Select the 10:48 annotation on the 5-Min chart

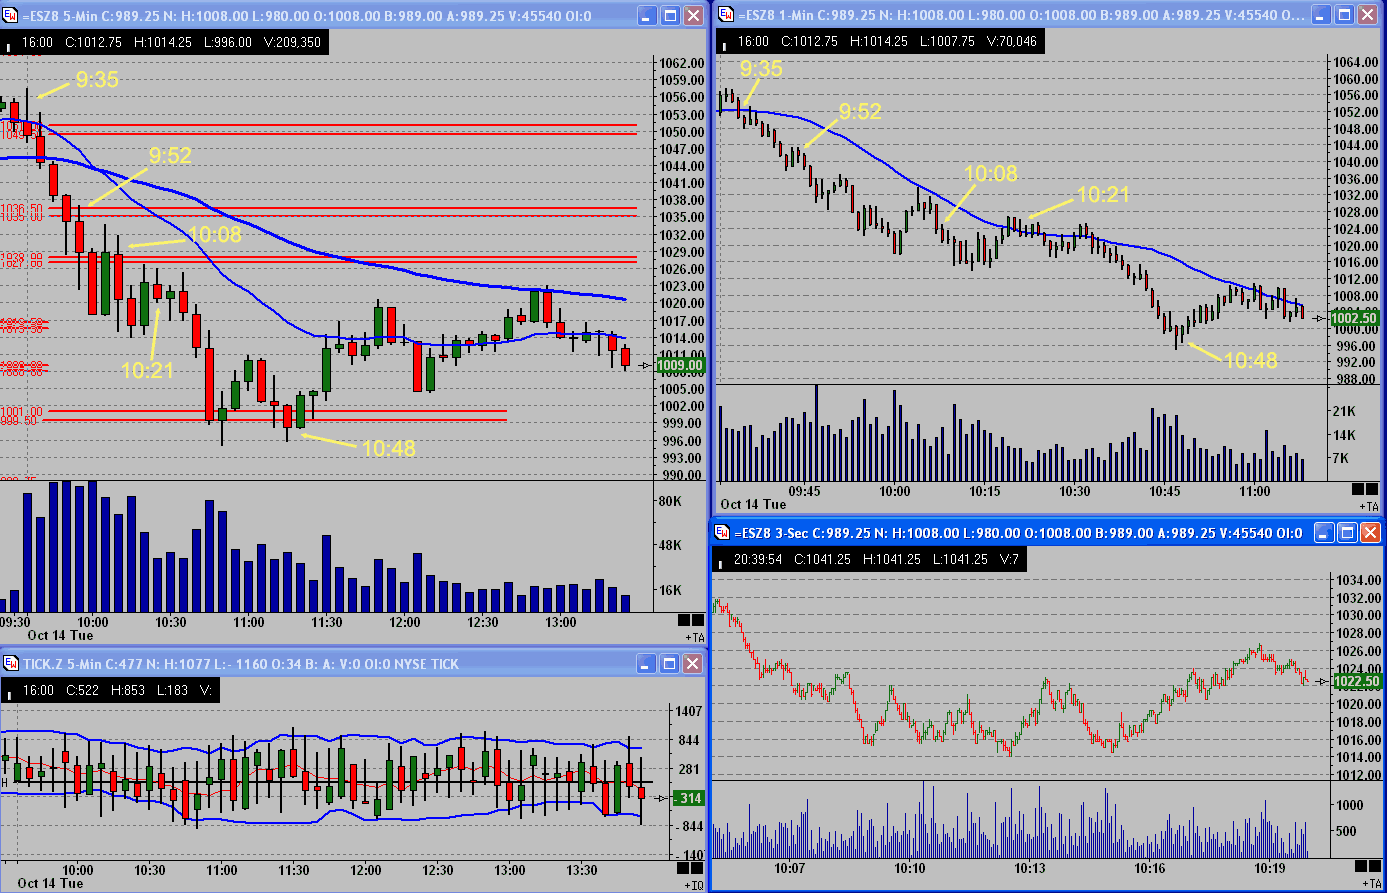[x=389, y=449]
